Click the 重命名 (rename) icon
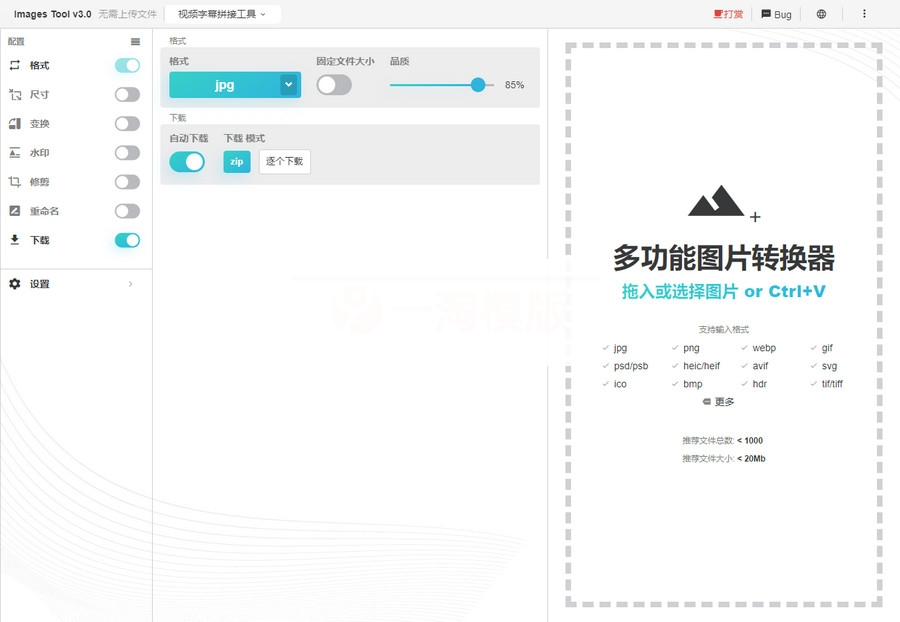 [x=15, y=211]
